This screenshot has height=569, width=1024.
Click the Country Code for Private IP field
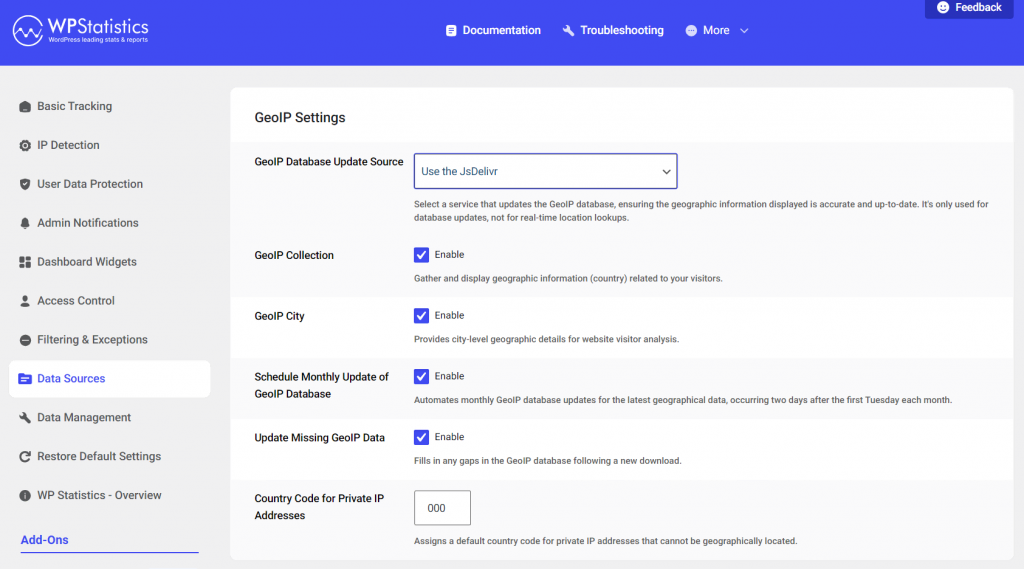[x=442, y=508]
